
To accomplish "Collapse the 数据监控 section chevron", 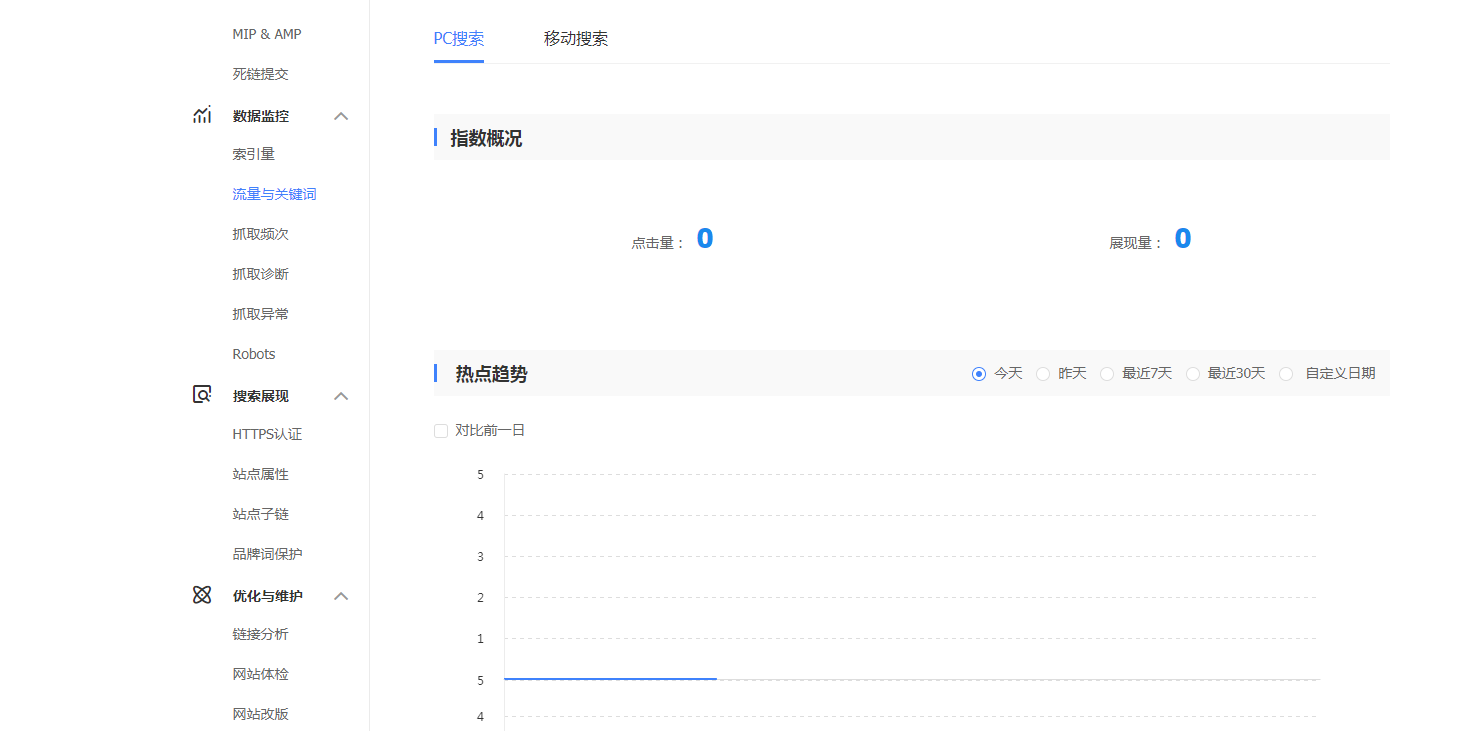I will pyautogui.click(x=341, y=116).
